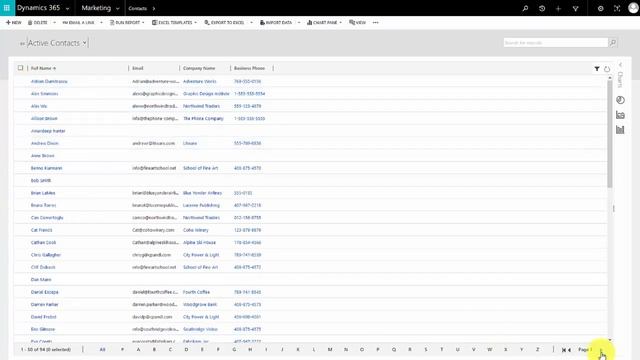Filter the list by All

[102, 349]
